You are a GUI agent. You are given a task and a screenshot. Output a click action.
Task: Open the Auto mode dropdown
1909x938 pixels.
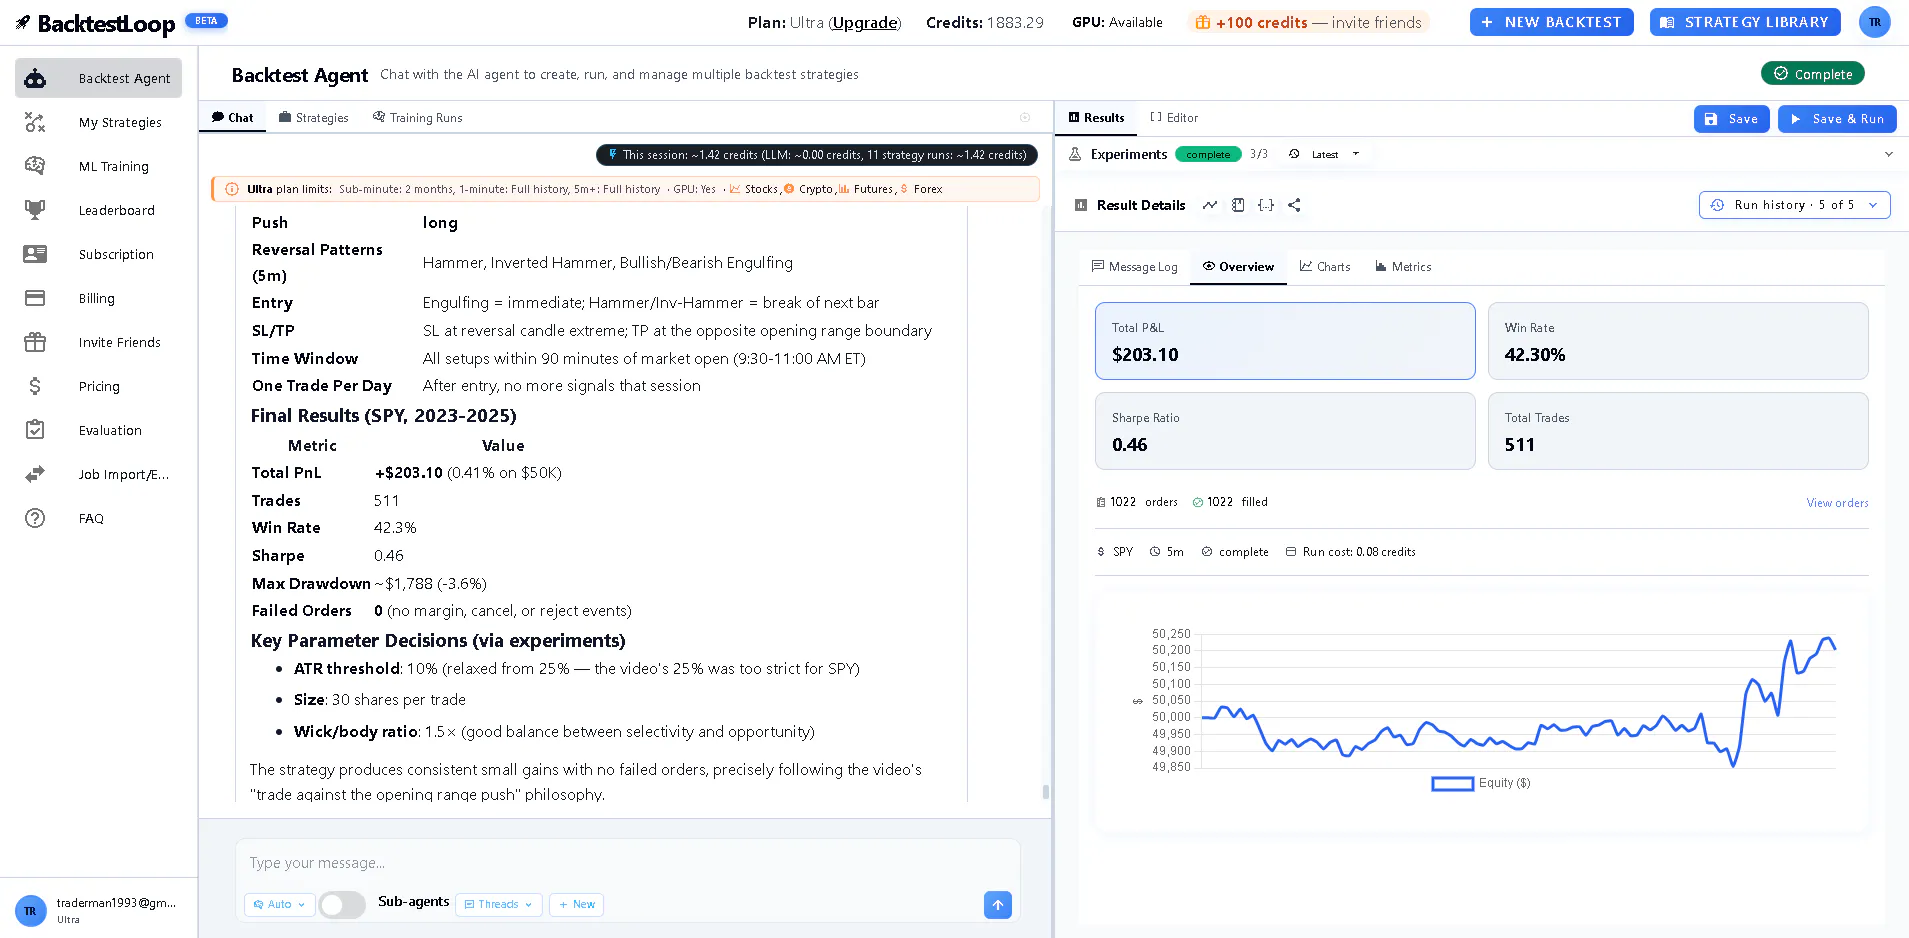[x=280, y=905]
